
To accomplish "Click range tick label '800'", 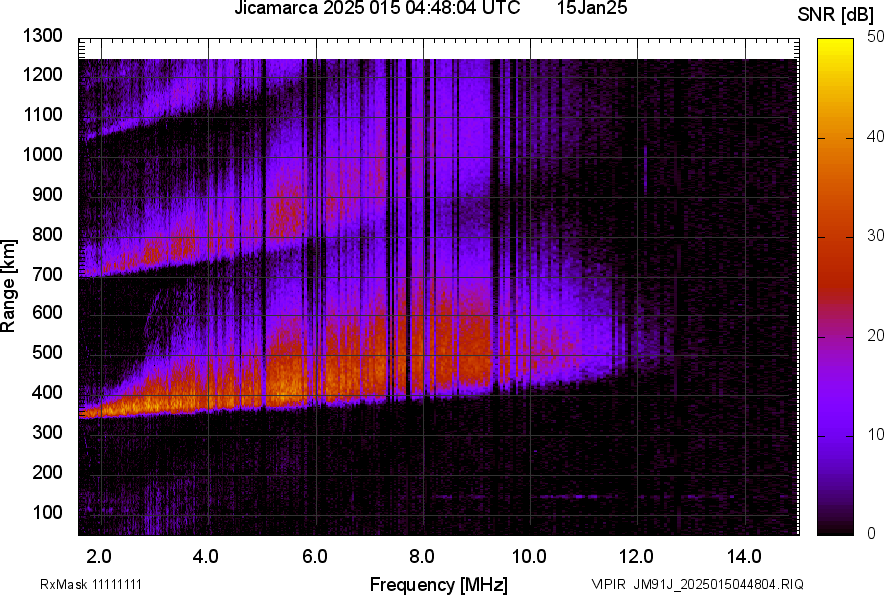I will [x=47, y=234].
